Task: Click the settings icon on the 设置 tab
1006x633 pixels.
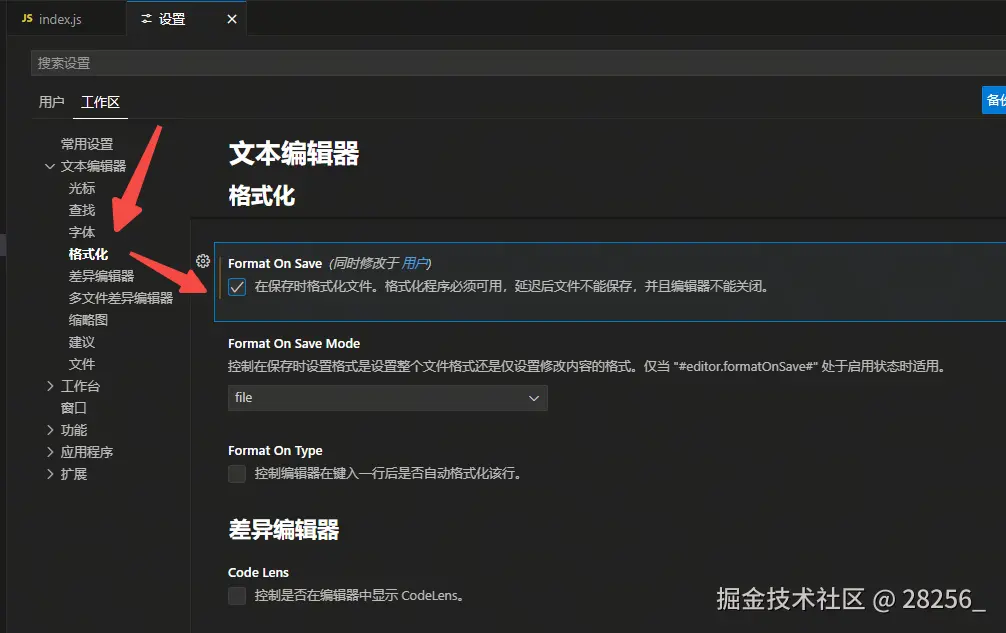Action: click(147, 19)
